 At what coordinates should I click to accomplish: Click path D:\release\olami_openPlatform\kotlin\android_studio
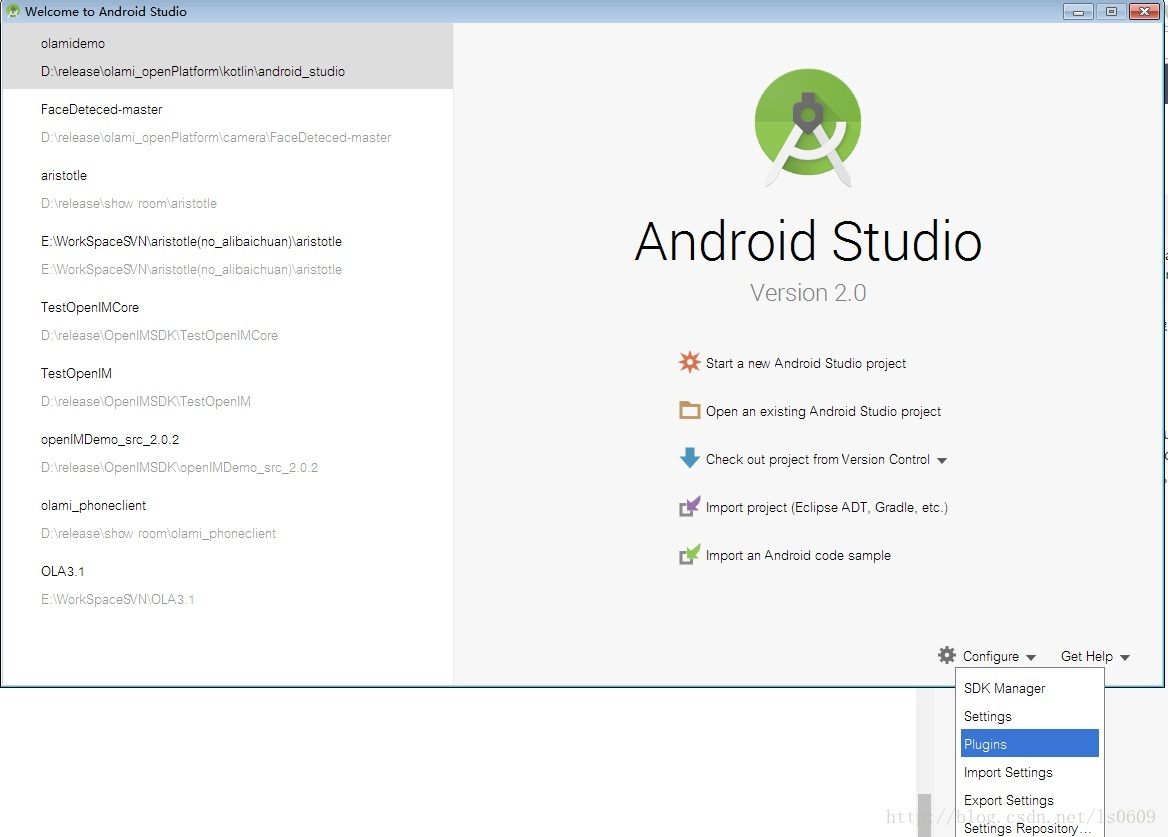click(193, 71)
